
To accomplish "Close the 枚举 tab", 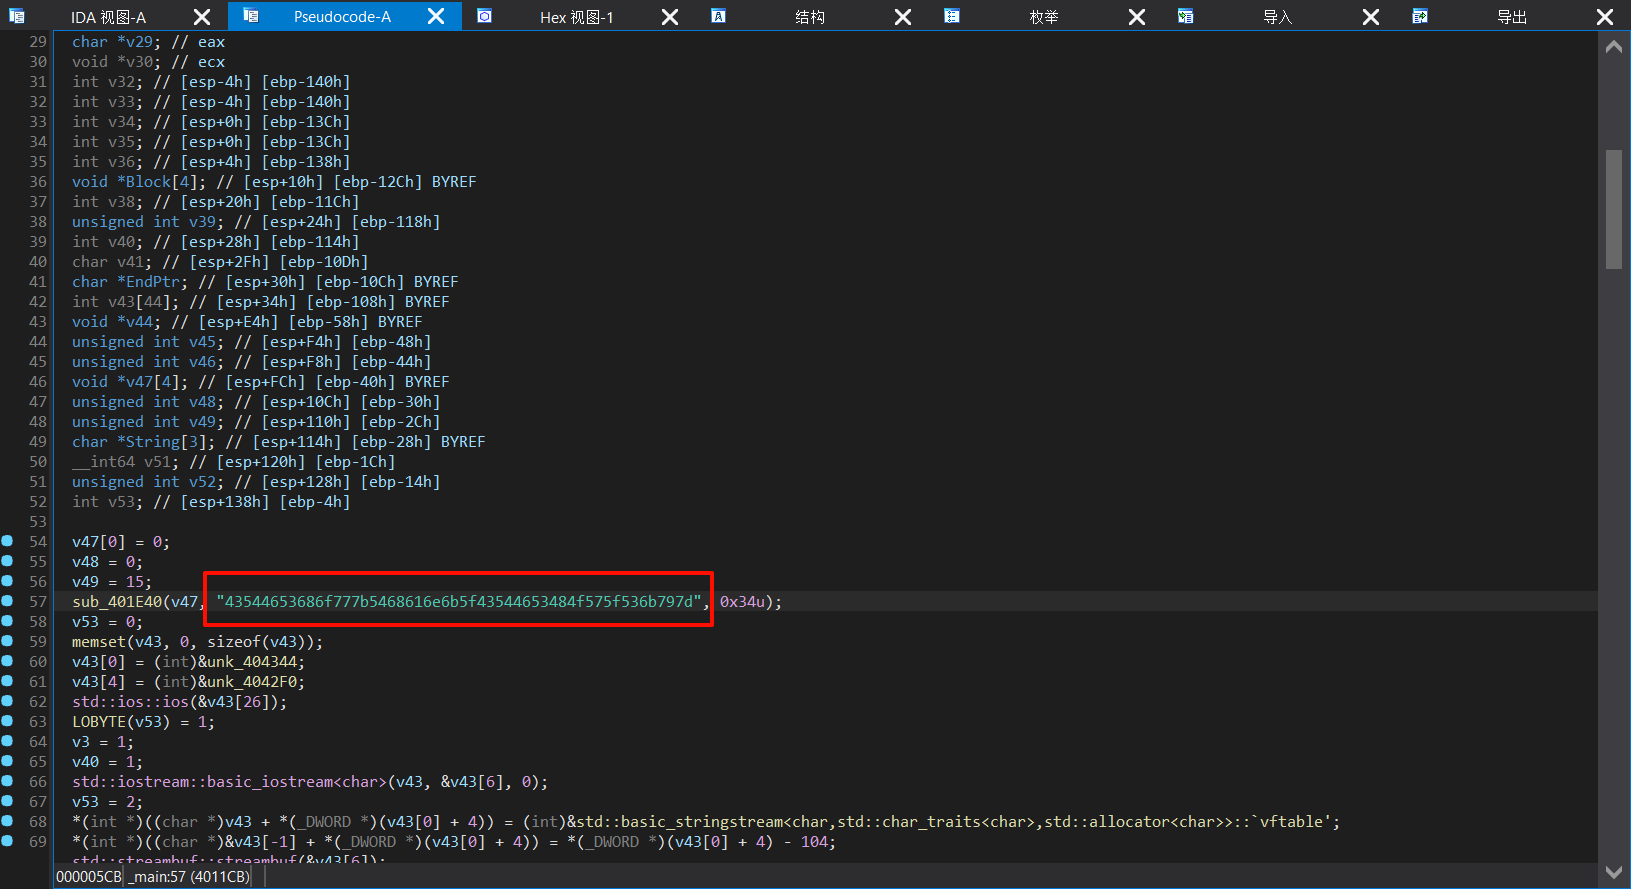I will 1137,17.
